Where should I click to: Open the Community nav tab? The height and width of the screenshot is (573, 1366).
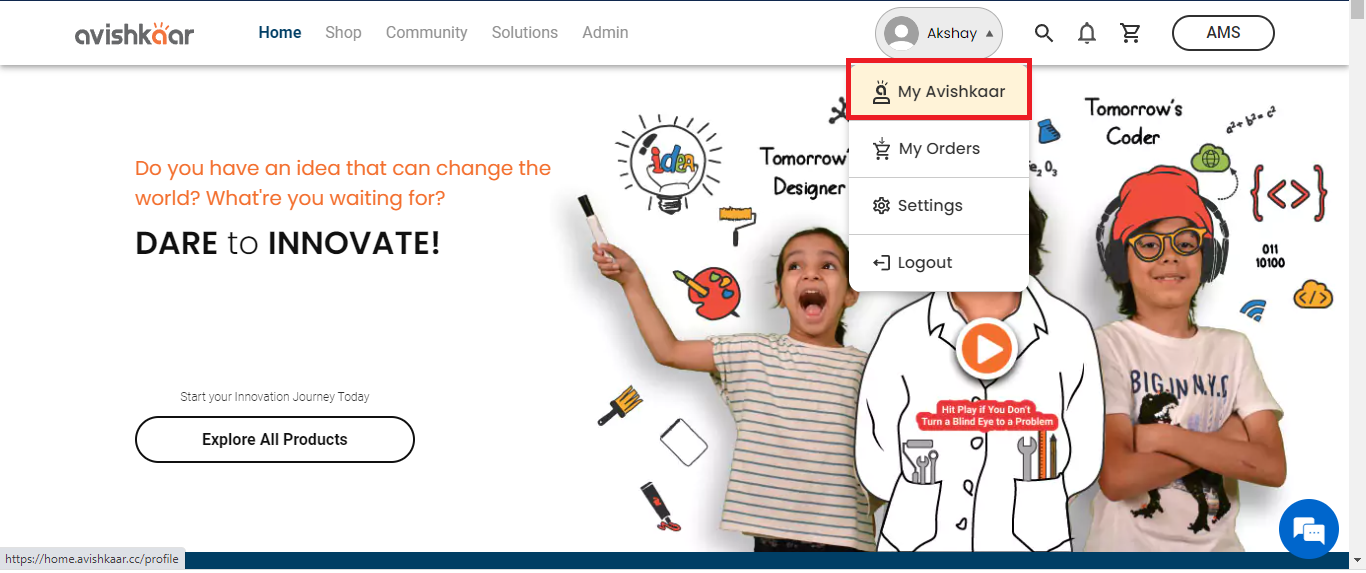[426, 33]
